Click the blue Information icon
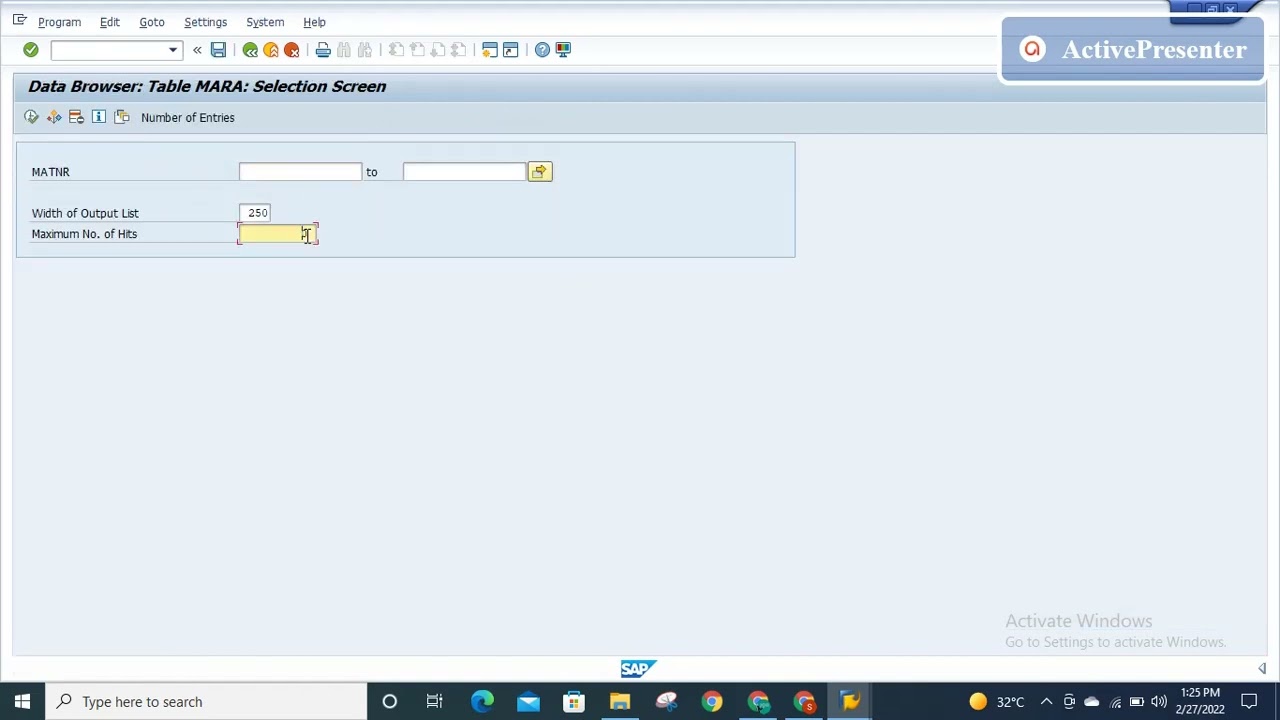Viewport: 1280px width, 720px height. pos(99,117)
